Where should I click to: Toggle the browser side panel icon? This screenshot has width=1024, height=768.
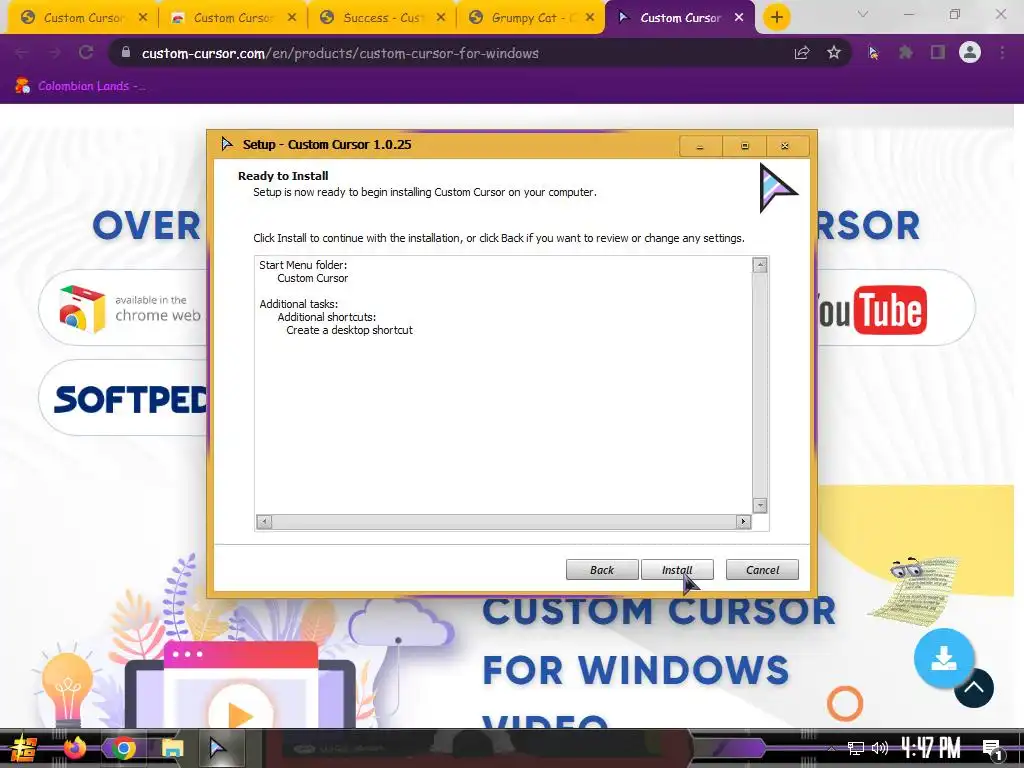(938, 53)
